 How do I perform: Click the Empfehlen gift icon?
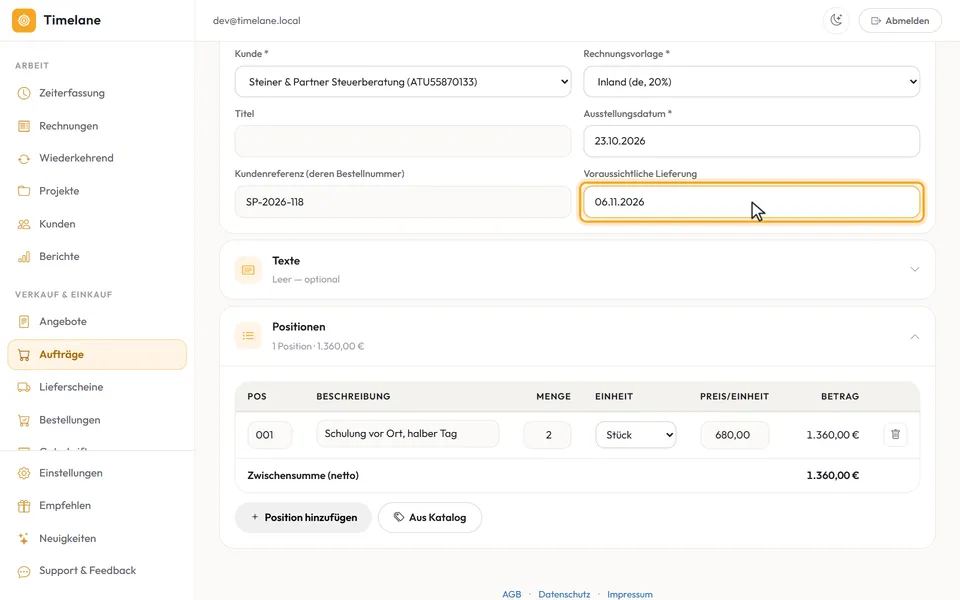click(x=24, y=506)
